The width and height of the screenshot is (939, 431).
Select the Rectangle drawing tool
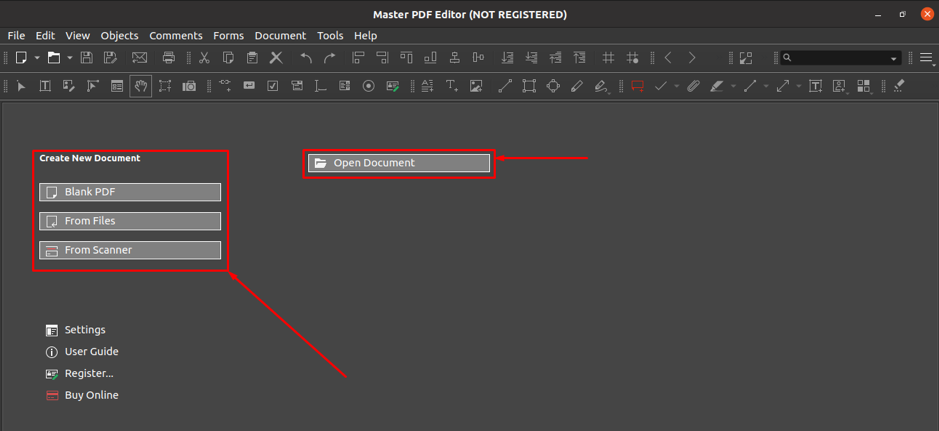point(529,86)
